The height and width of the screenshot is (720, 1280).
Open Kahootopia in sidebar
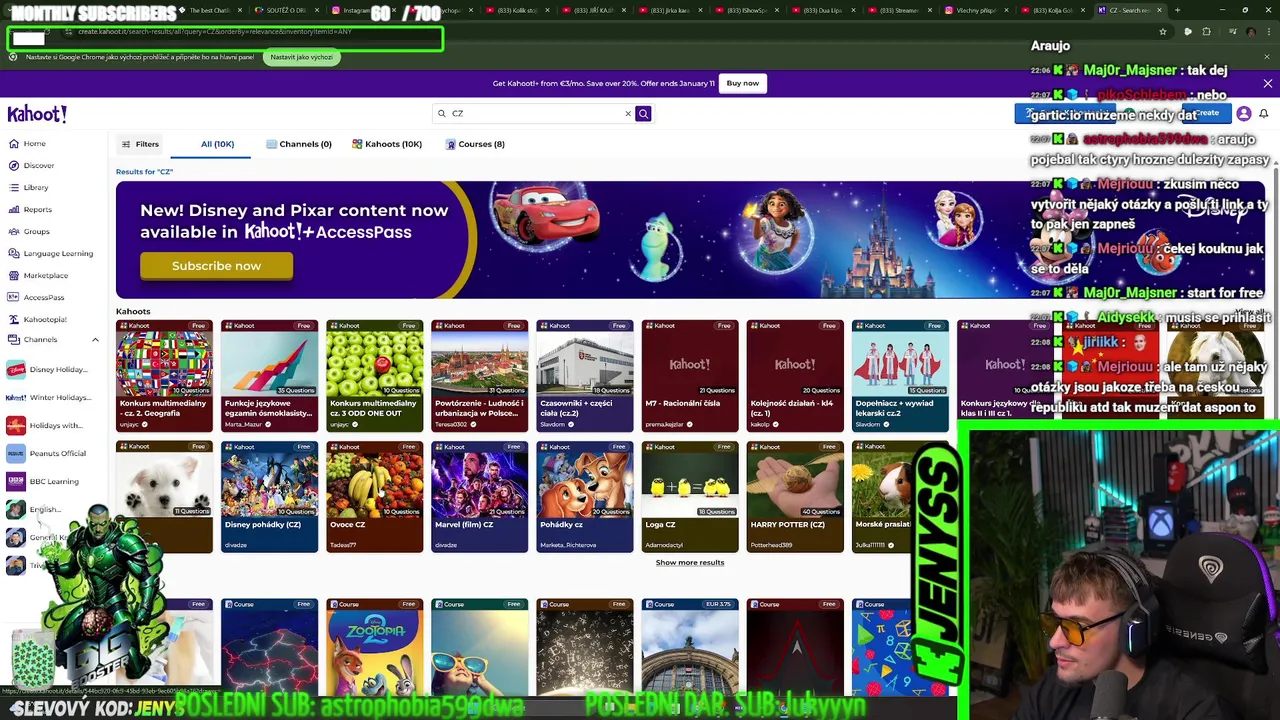(45, 319)
